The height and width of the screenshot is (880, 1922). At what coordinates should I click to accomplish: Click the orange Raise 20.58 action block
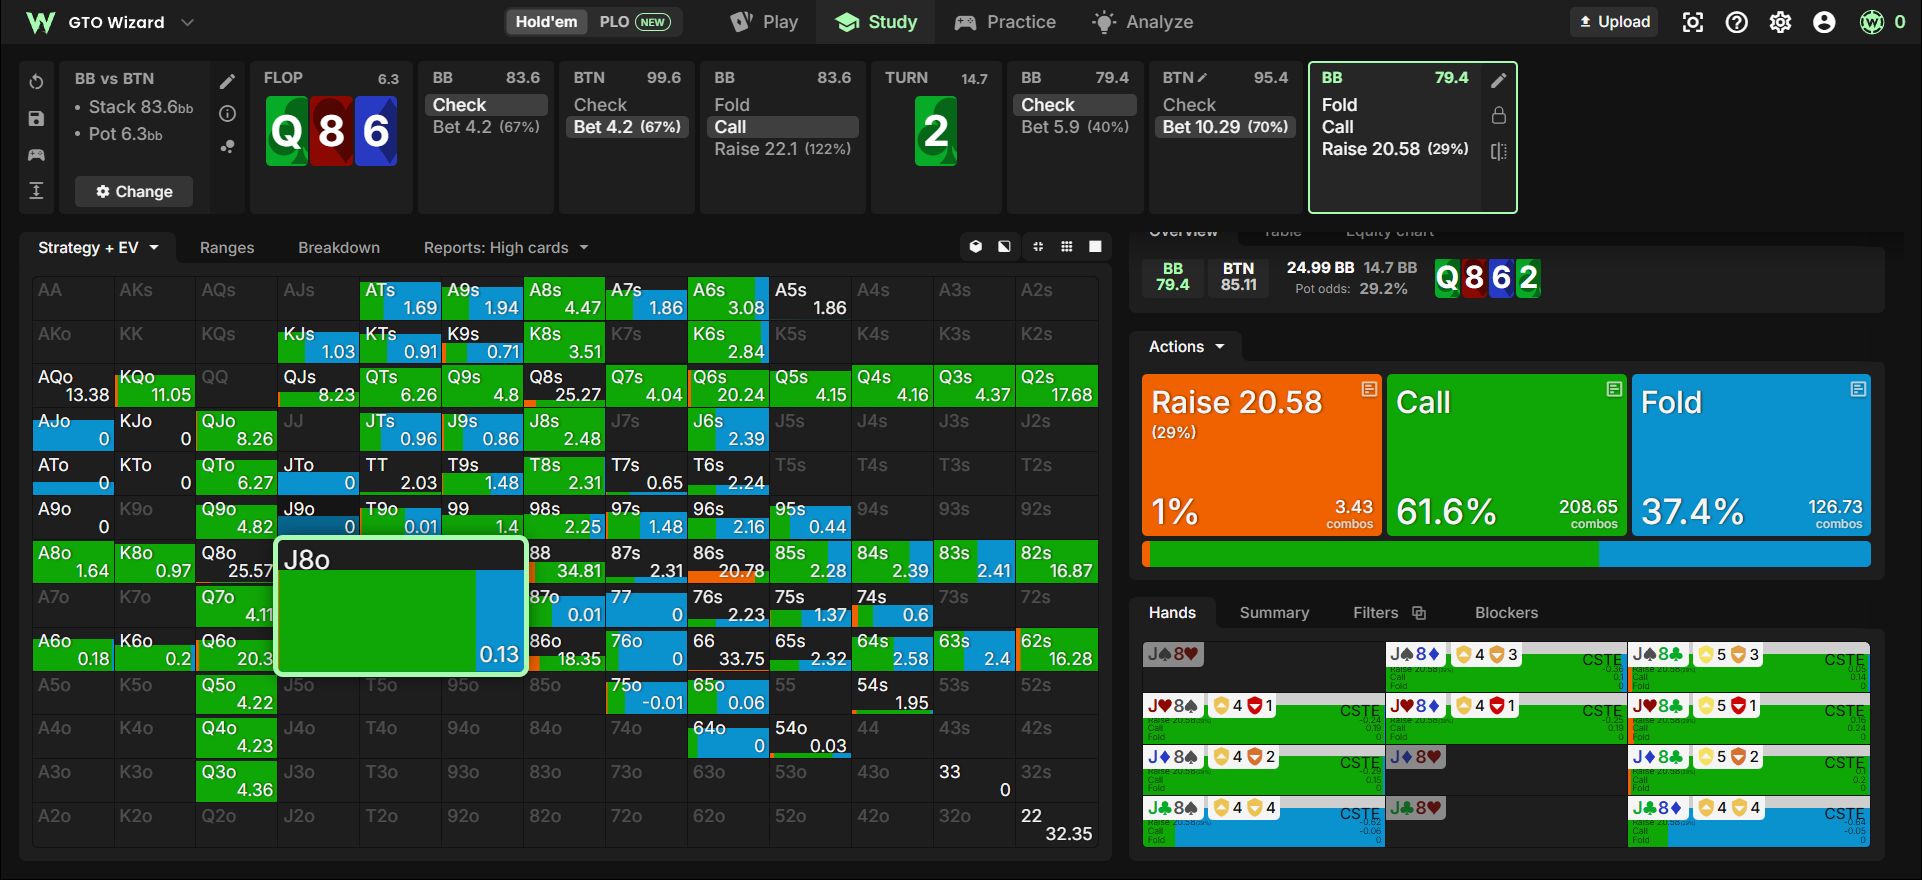(1262, 455)
